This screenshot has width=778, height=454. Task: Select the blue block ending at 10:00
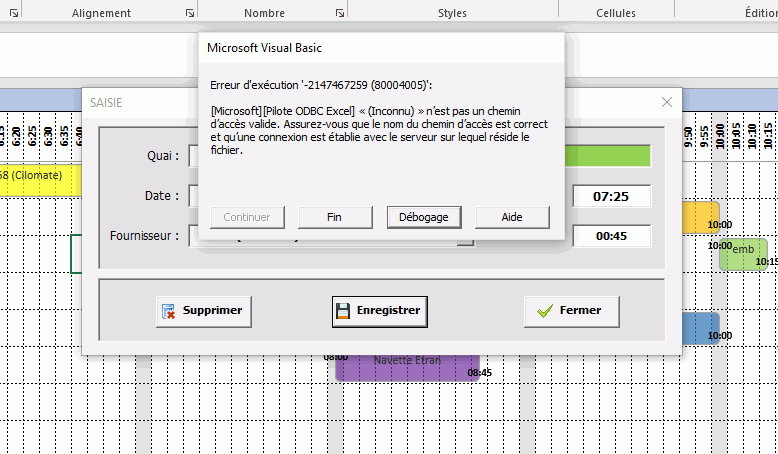[701, 328]
